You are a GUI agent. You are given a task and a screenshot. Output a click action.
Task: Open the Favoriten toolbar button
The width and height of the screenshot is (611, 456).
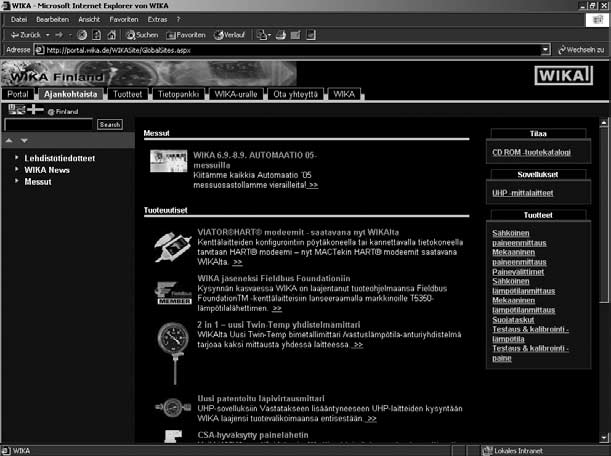pos(186,35)
